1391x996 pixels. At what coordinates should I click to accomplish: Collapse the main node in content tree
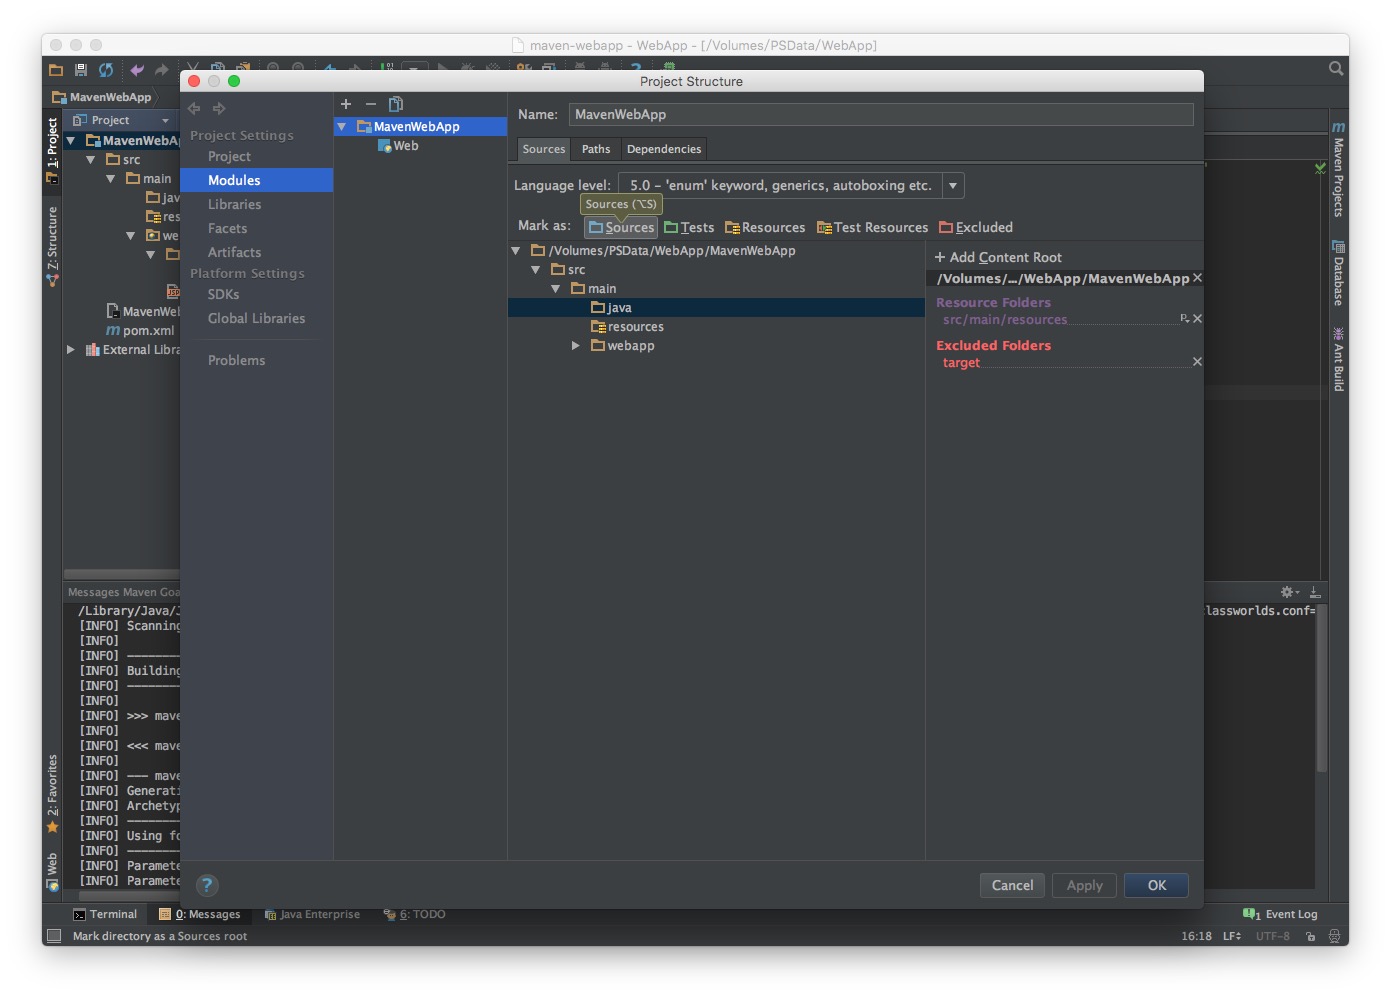pyautogui.click(x=556, y=289)
